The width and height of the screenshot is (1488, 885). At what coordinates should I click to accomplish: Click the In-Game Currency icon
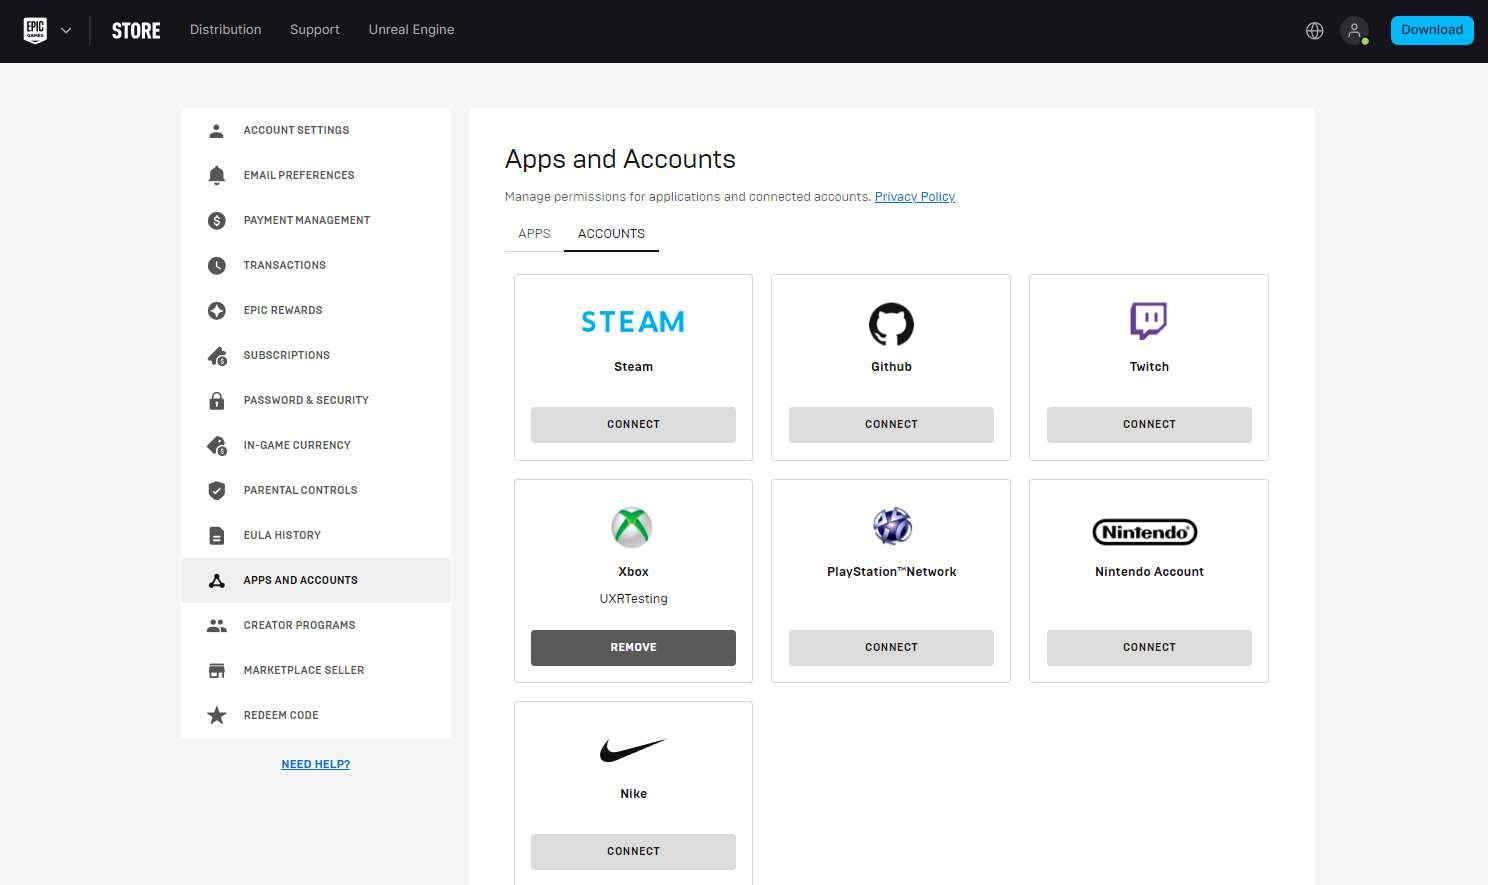click(217, 446)
